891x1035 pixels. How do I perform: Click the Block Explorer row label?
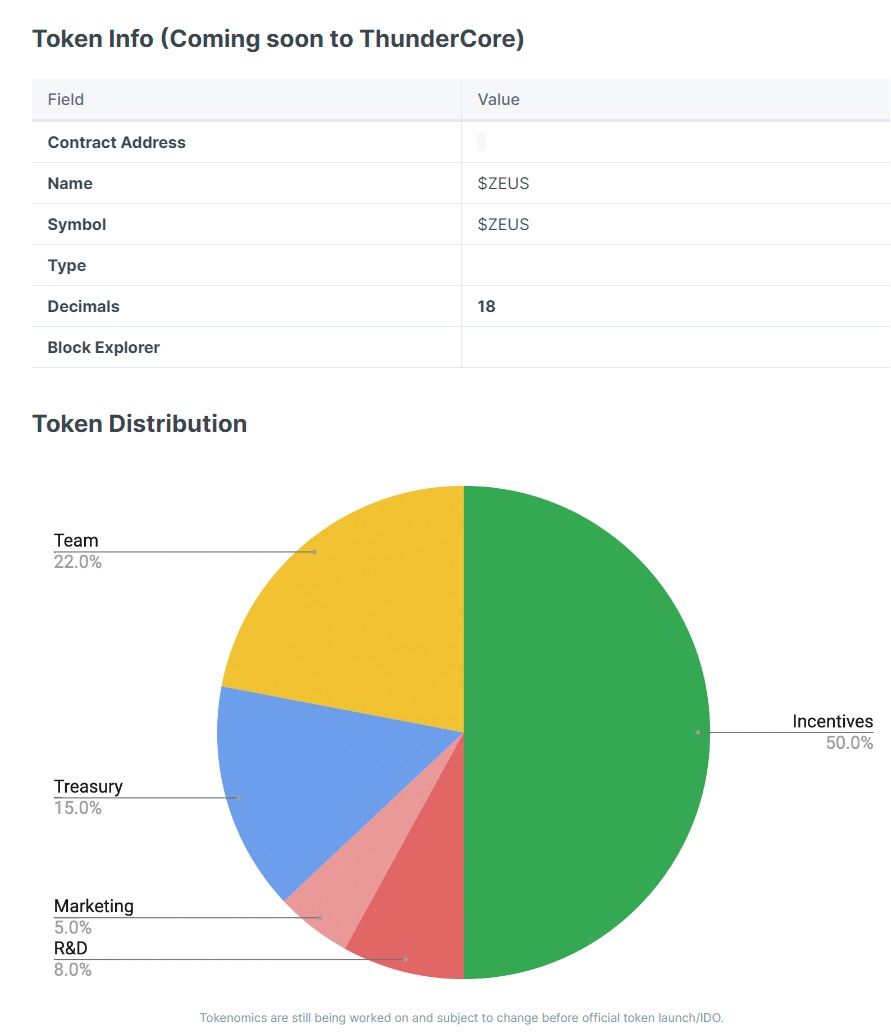[x=104, y=347]
